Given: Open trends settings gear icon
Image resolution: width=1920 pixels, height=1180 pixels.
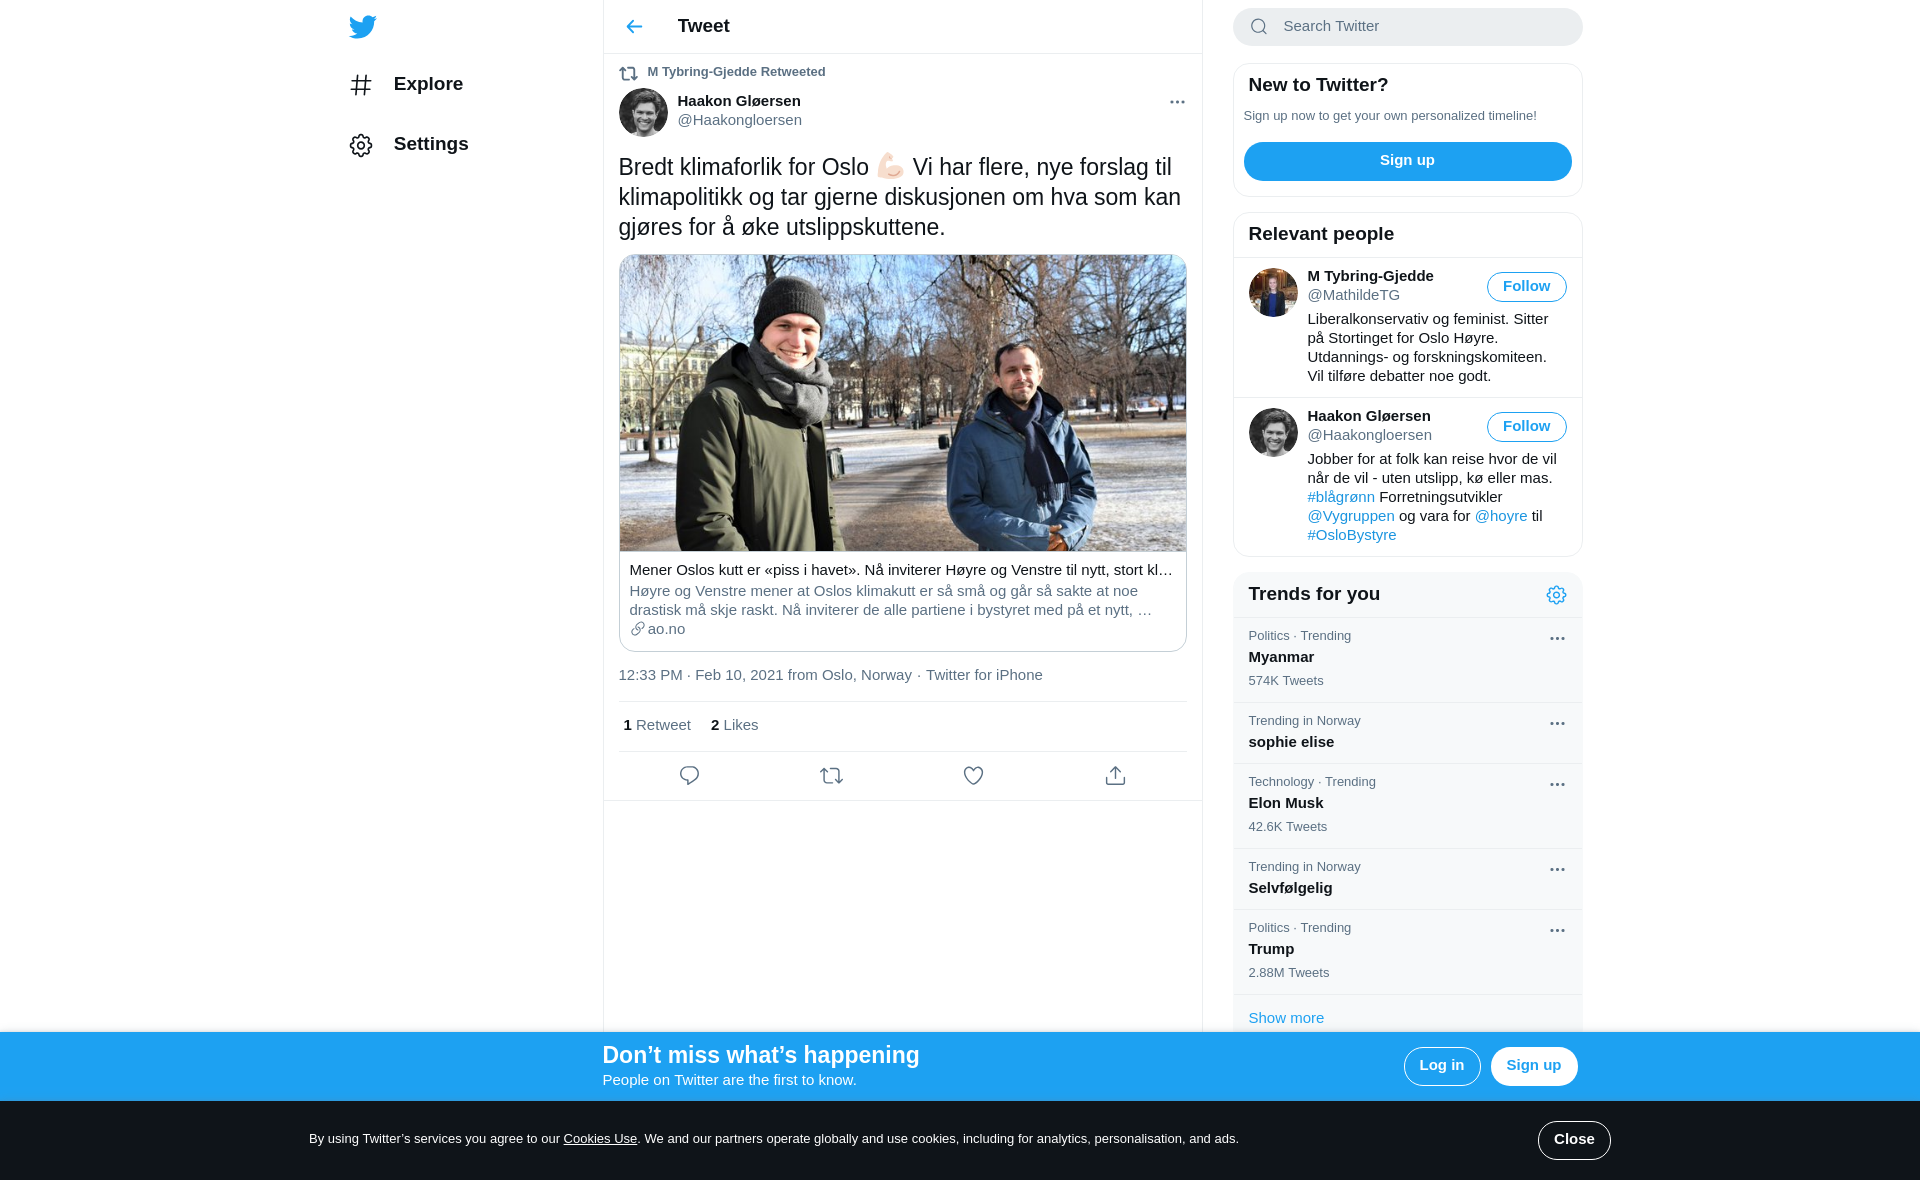Looking at the screenshot, I should coord(1556,595).
